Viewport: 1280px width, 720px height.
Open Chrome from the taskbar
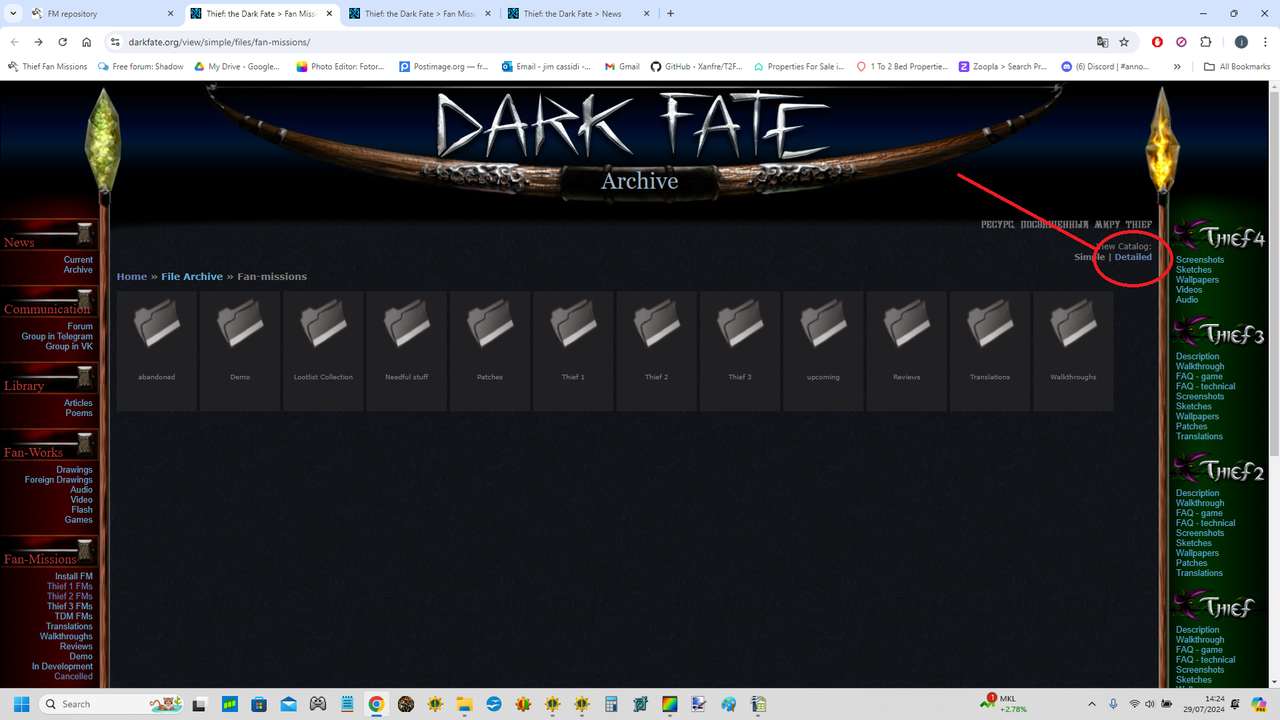(376, 704)
